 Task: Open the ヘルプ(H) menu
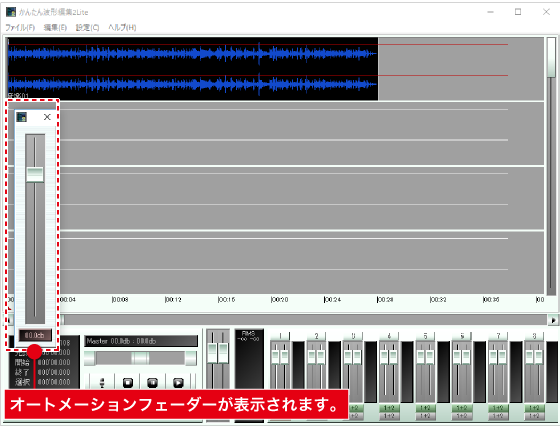point(122,28)
